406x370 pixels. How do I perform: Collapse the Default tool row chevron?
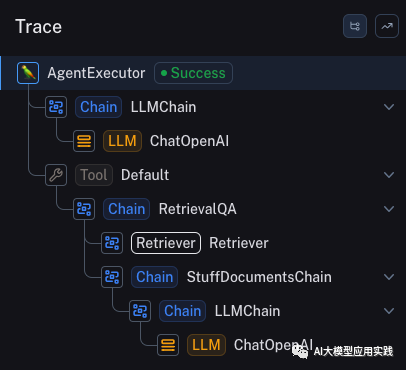tap(389, 175)
